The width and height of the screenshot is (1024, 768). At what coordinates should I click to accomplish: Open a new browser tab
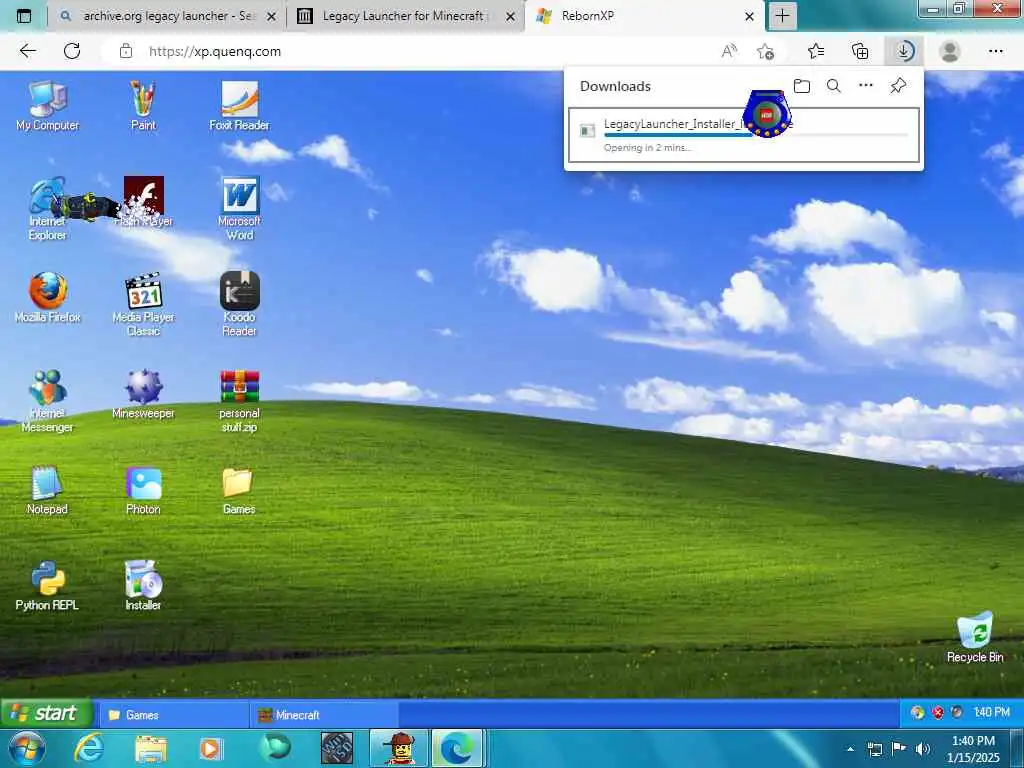click(782, 16)
